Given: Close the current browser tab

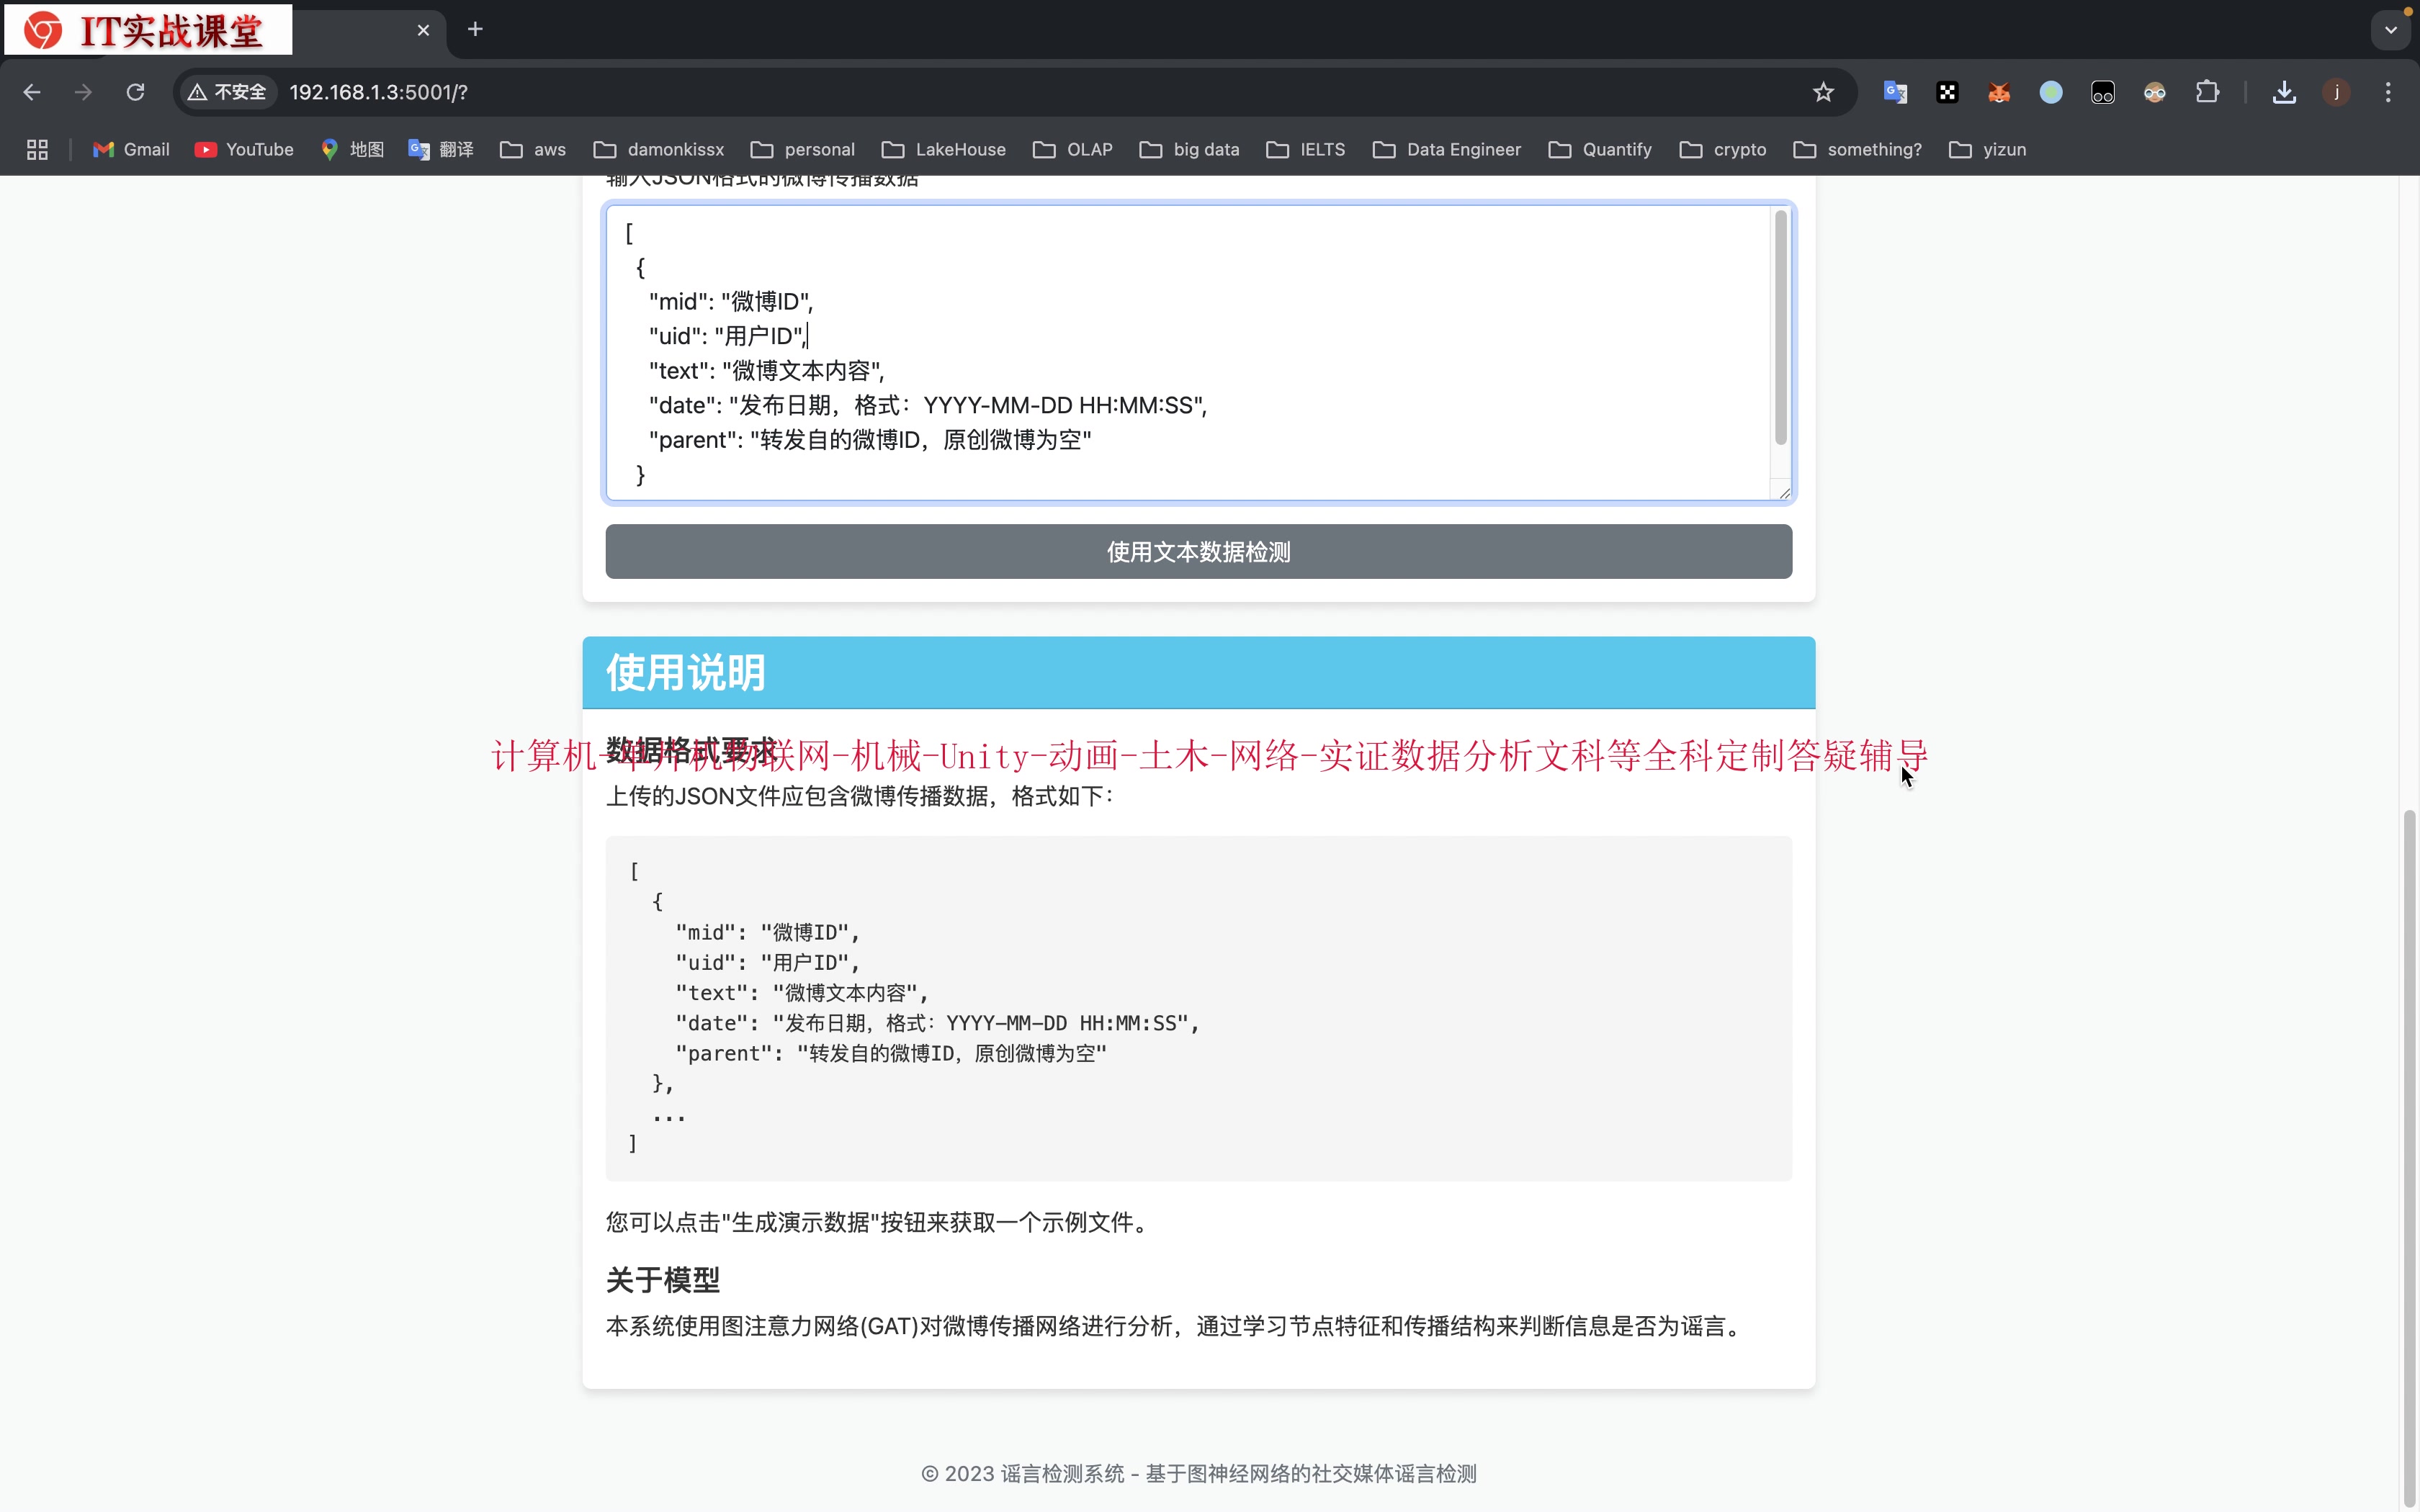Looking at the screenshot, I should (x=423, y=30).
